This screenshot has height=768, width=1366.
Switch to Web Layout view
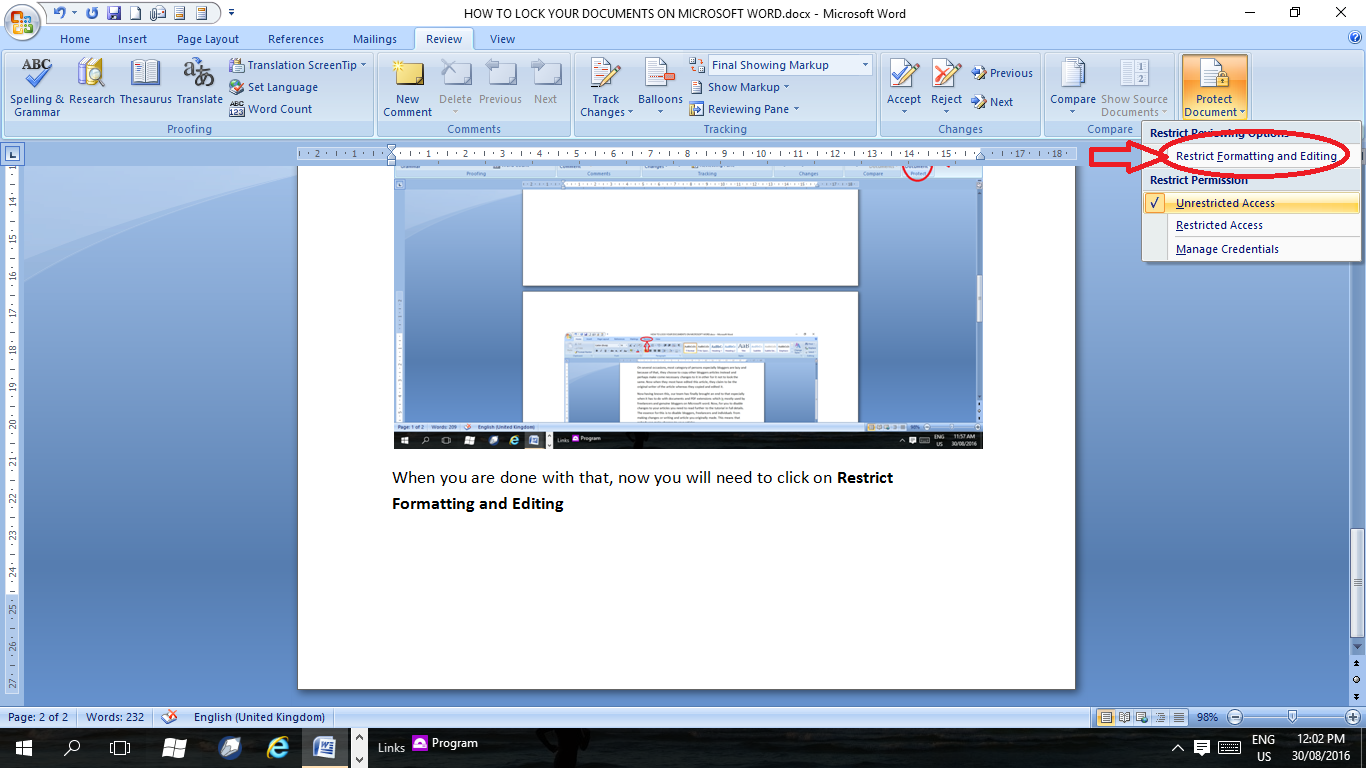pos(1144,717)
